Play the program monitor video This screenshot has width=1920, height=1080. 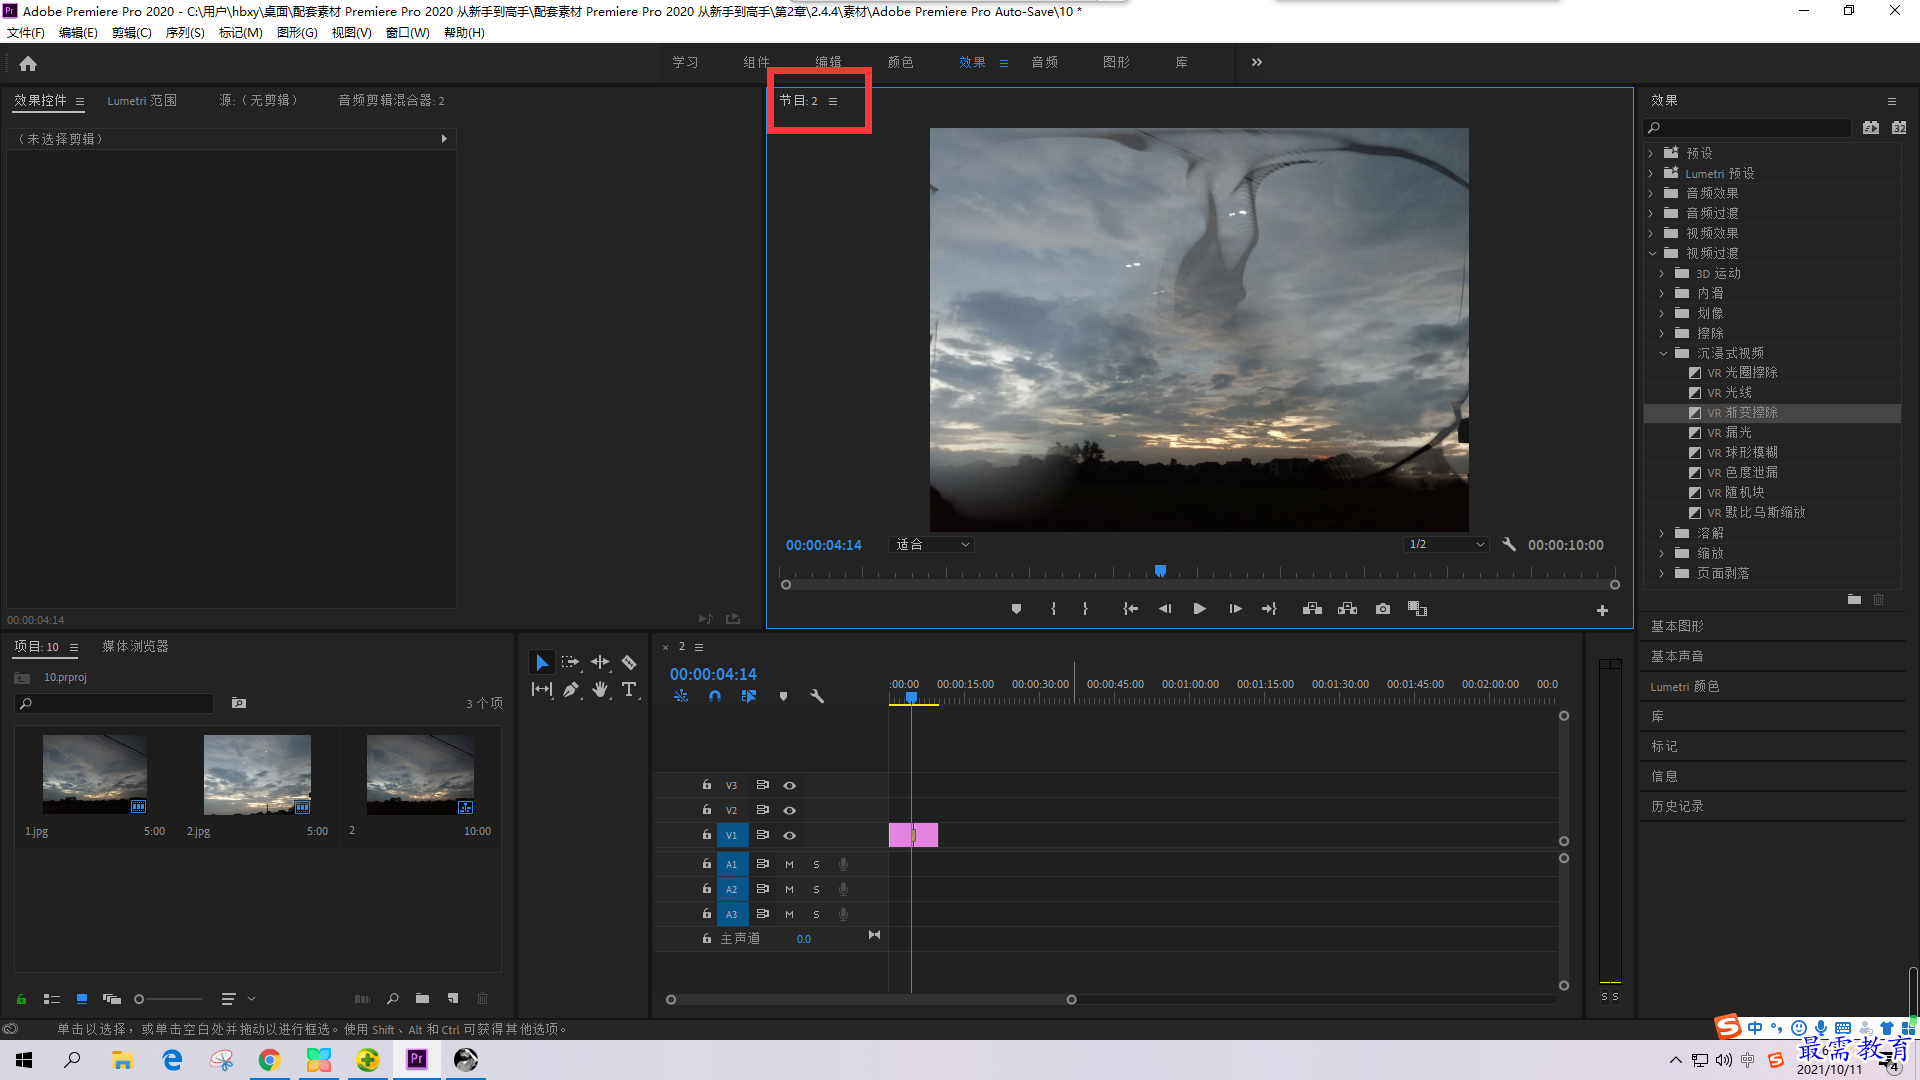point(1199,609)
